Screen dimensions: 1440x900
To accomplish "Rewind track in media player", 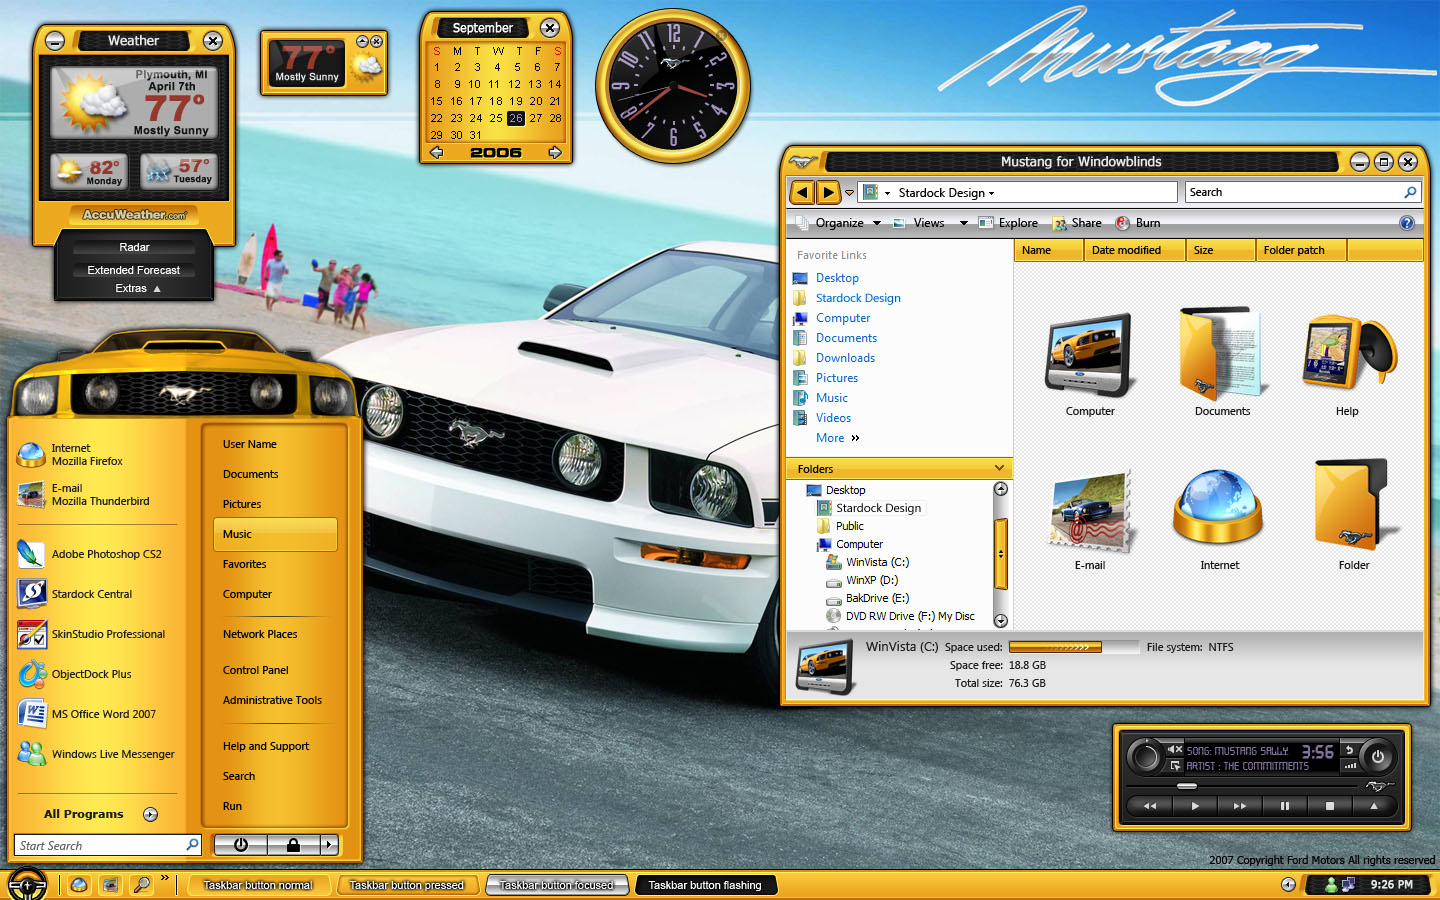I will (1150, 806).
